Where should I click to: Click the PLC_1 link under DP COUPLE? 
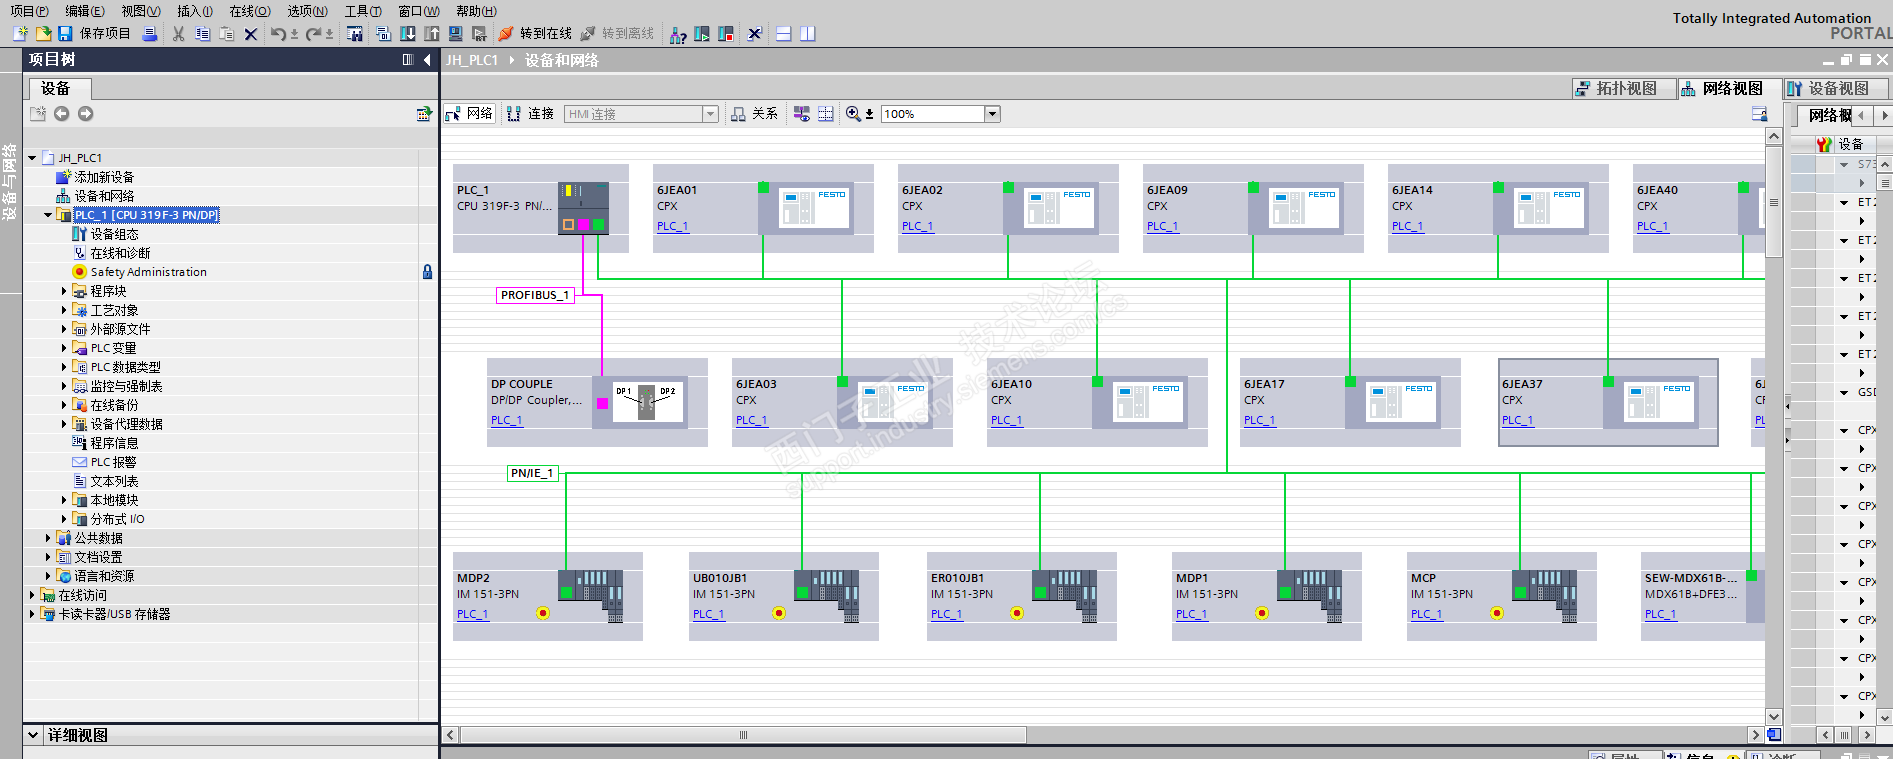(x=507, y=420)
